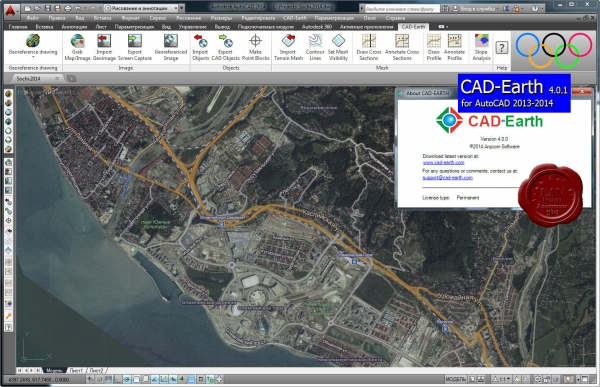Viewport: 600px width, 387px height.
Task: Click the Plot printer icon in quick access toolbar
Action: [x=68, y=8]
